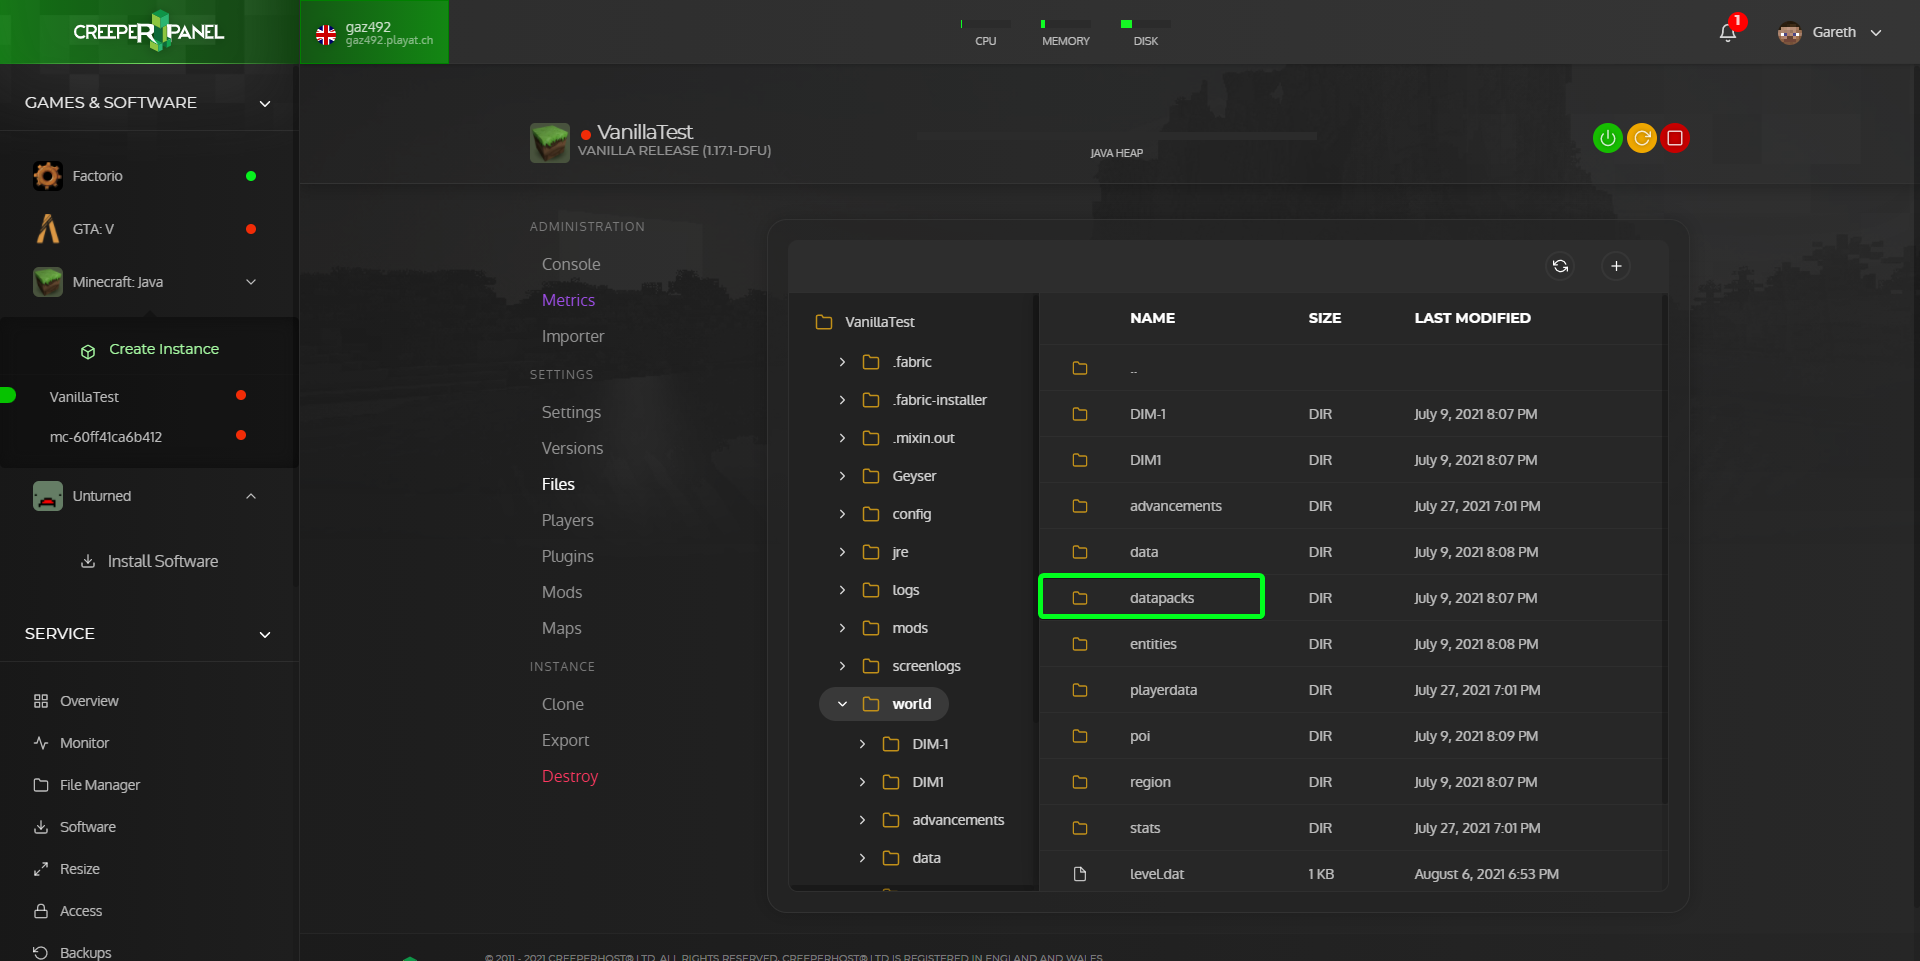Select the VanillaTest instance in sidebar
This screenshot has height=961, width=1920.
84,397
